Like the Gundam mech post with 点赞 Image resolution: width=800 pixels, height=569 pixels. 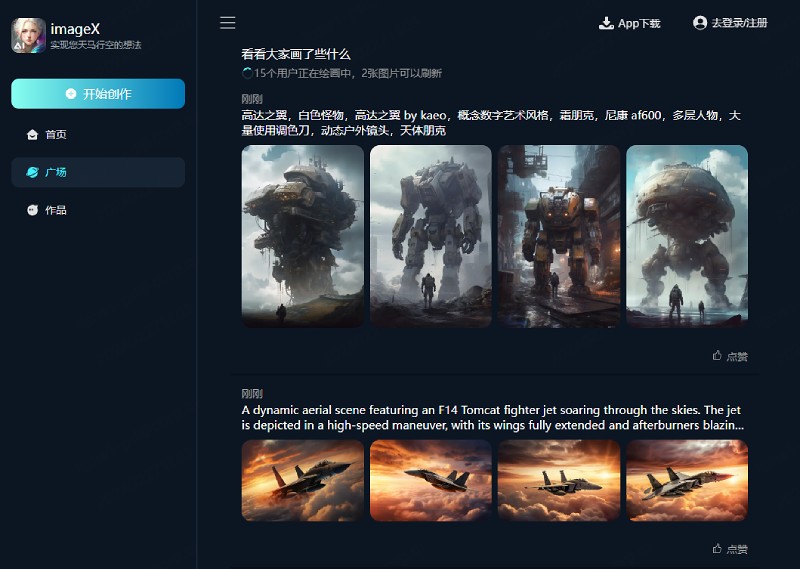730,356
